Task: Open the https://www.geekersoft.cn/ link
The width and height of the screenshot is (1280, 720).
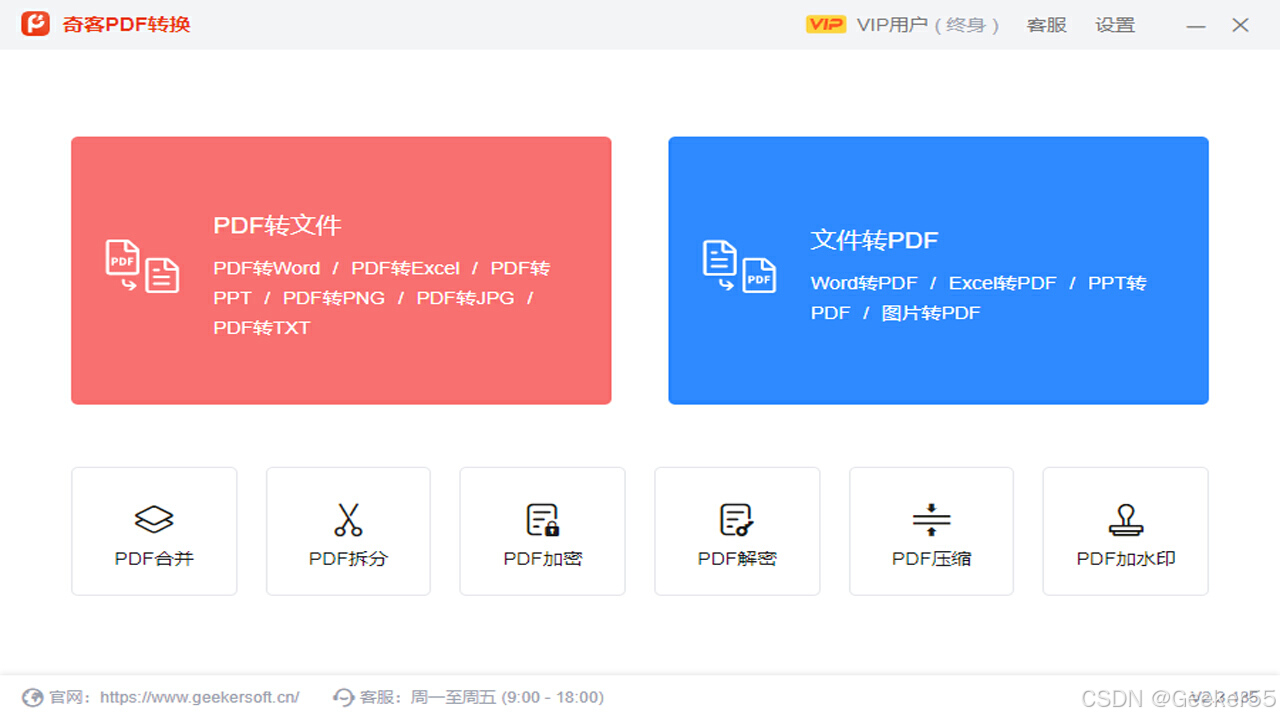Action: click(x=200, y=697)
